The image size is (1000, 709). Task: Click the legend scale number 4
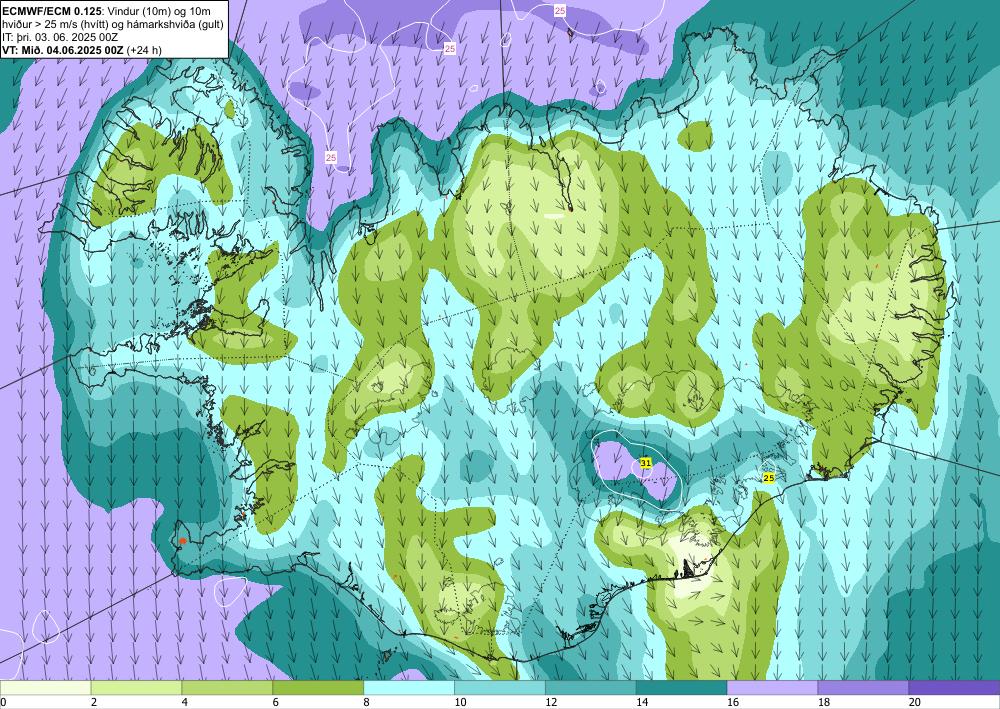click(184, 703)
